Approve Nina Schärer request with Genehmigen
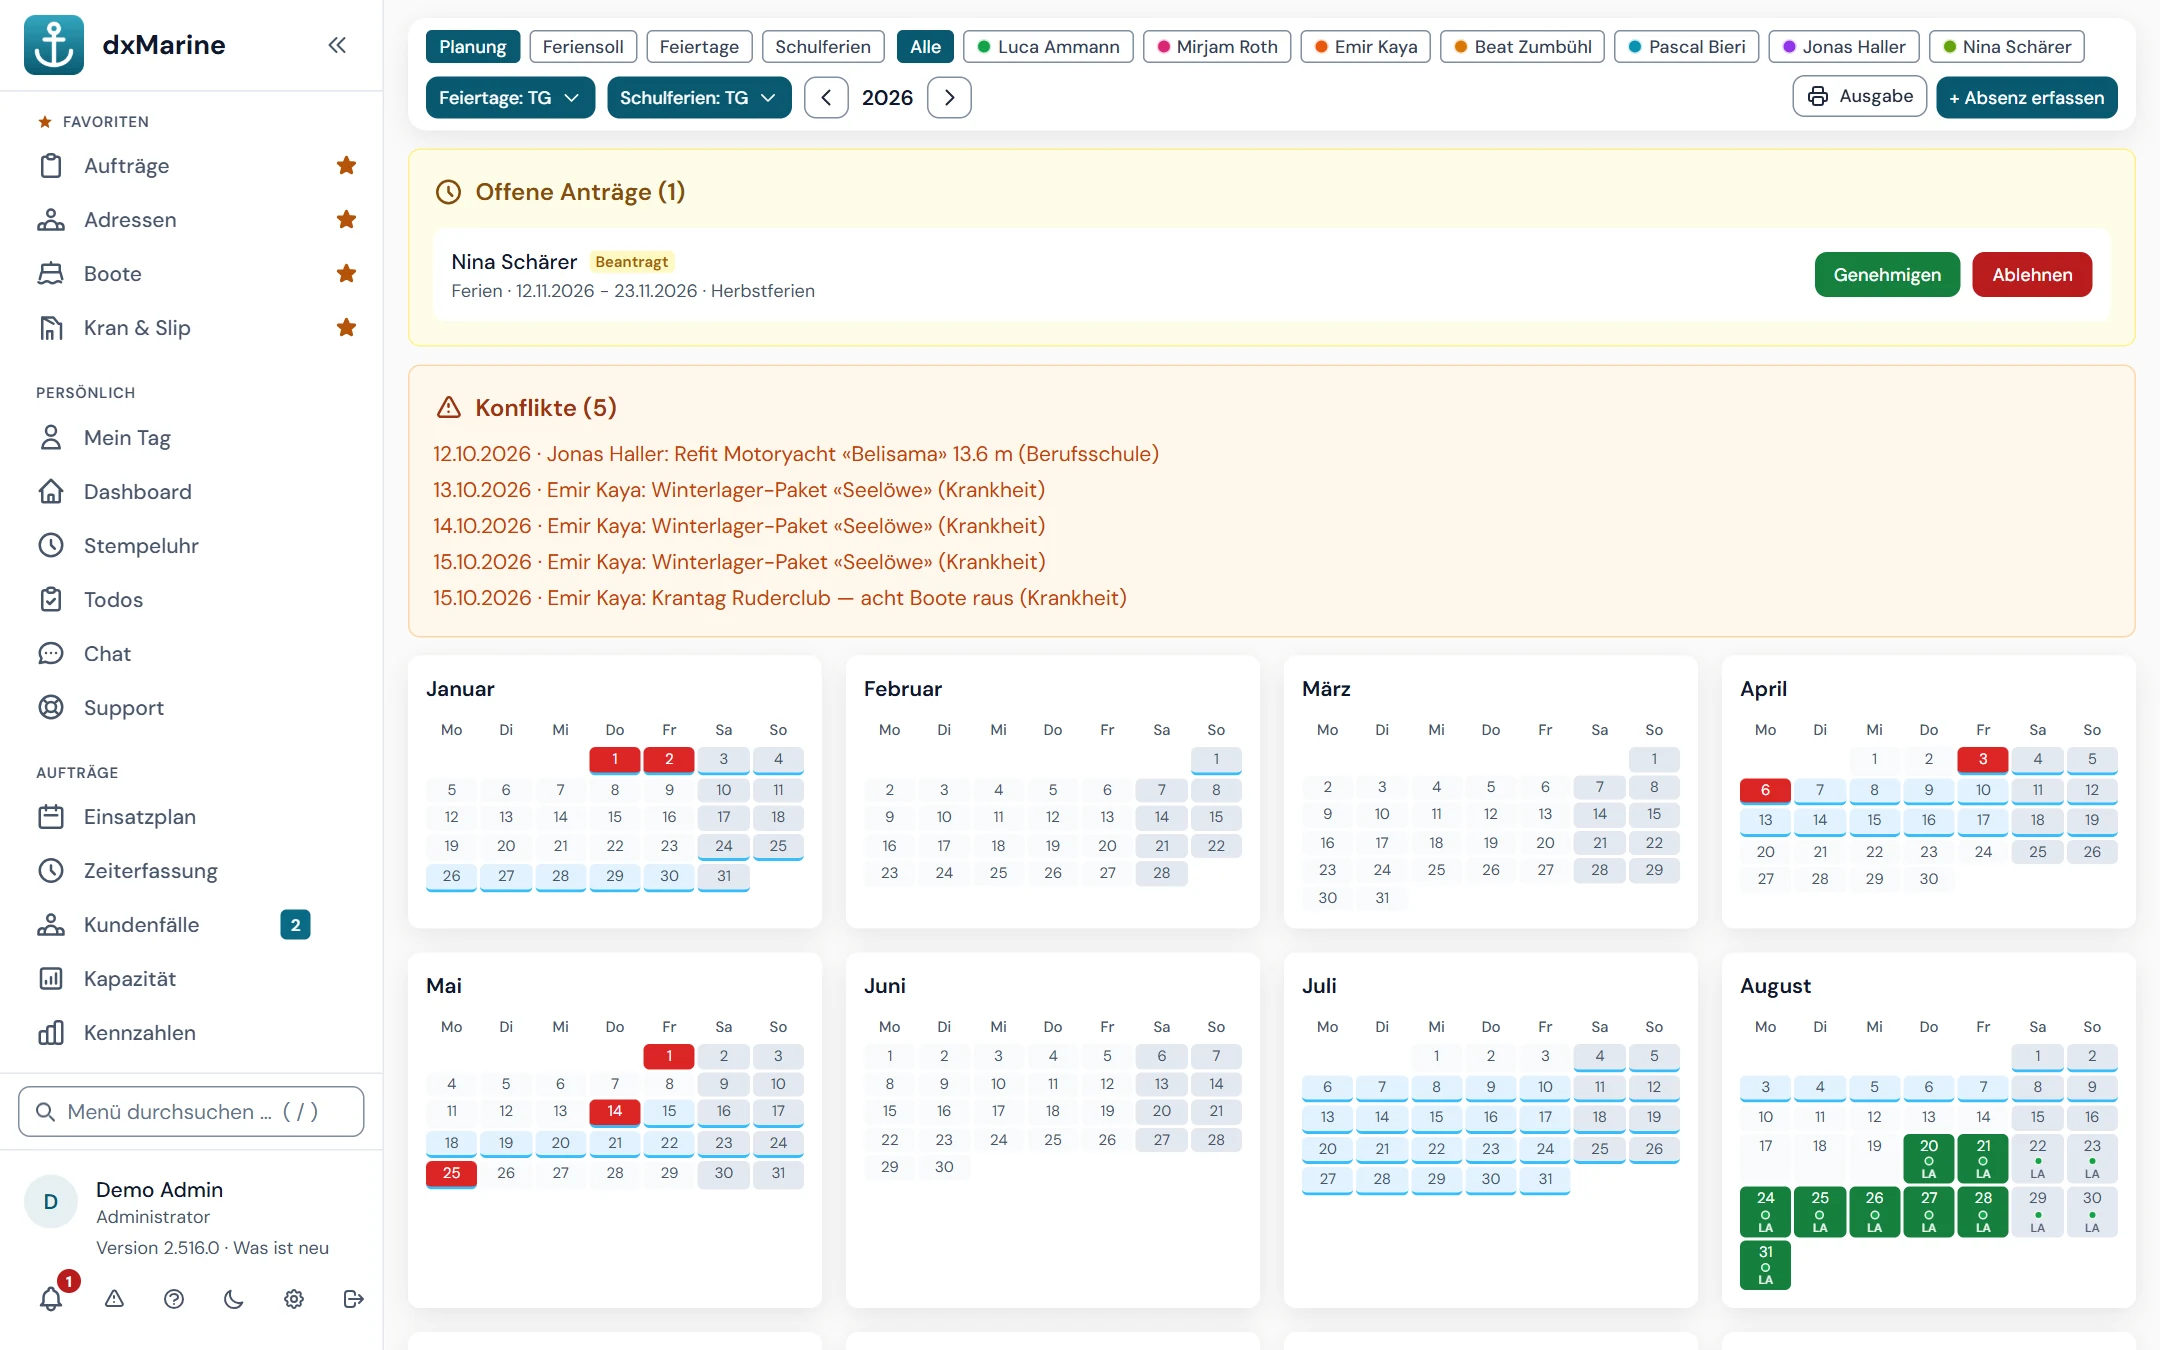2160x1350 pixels. 1887,275
